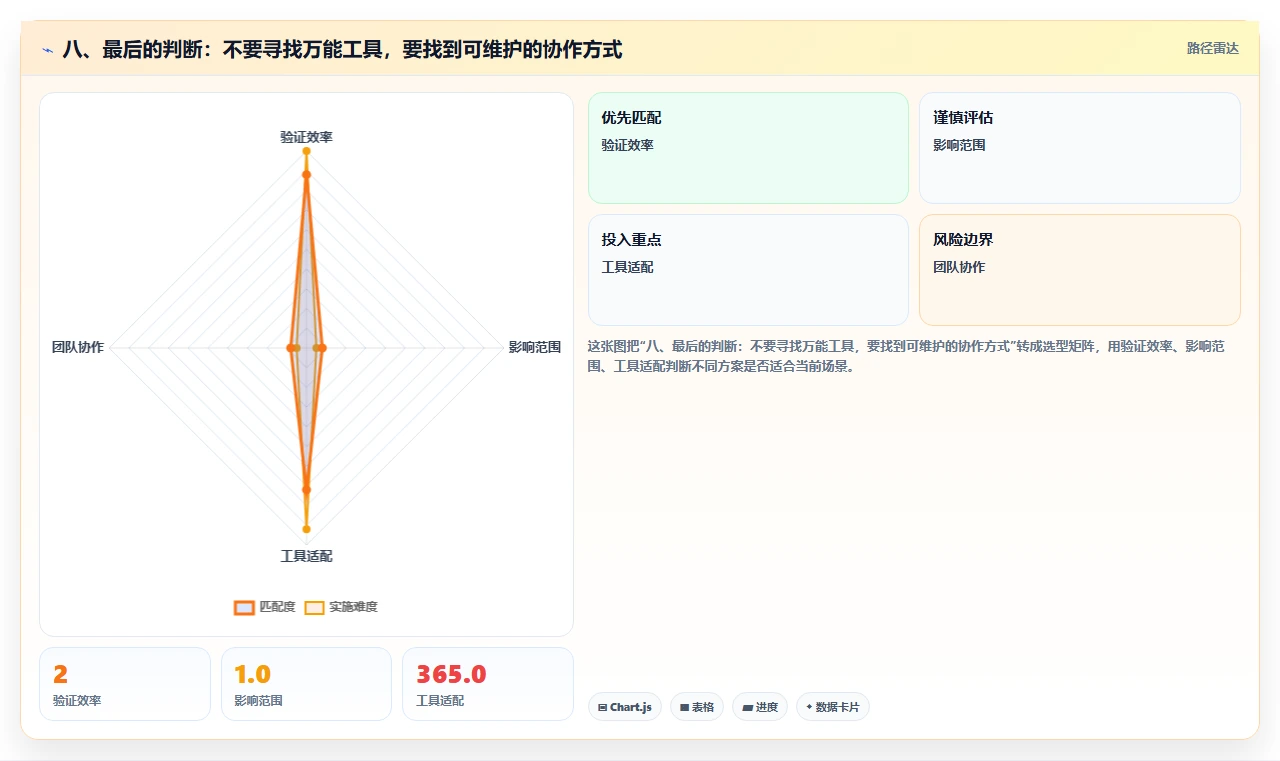This screenshot has width=1280, height=761.
Task: Click the red 365.0 value
Action: [x=451, y=674]
